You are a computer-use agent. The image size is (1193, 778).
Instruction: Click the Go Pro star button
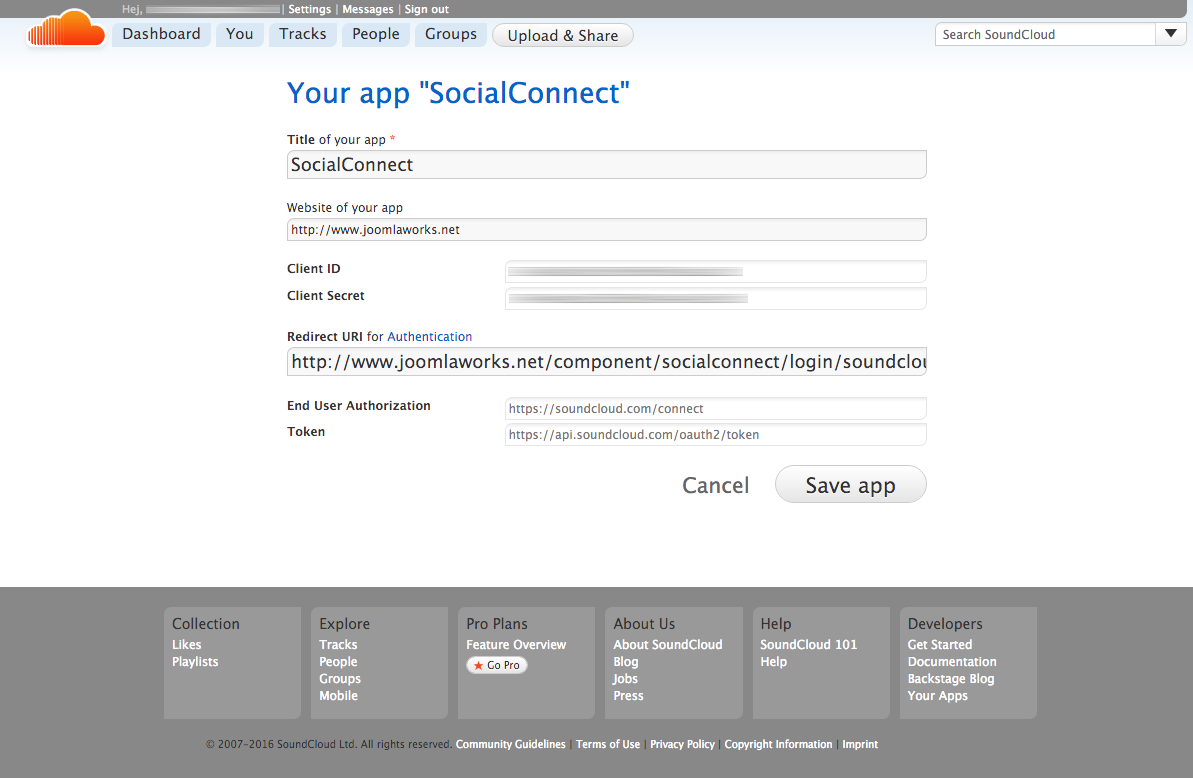tap(497, 665)
